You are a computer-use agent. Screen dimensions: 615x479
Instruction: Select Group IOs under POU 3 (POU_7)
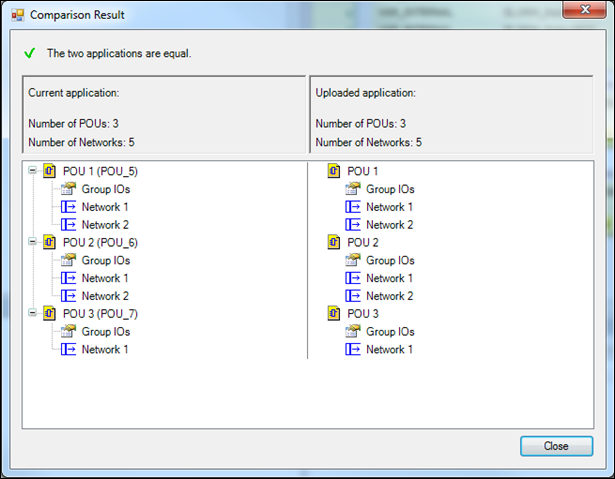point(106,332)
